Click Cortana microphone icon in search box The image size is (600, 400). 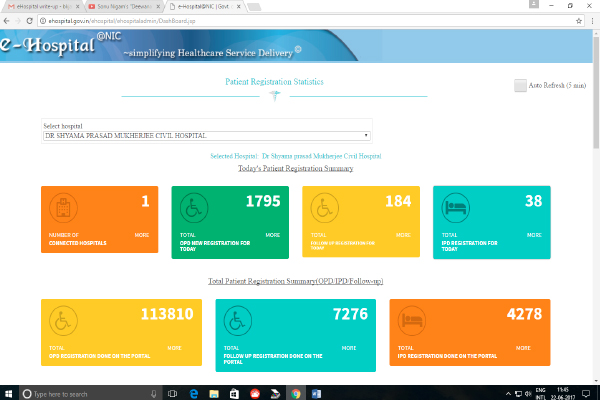(x=153, y=393)
